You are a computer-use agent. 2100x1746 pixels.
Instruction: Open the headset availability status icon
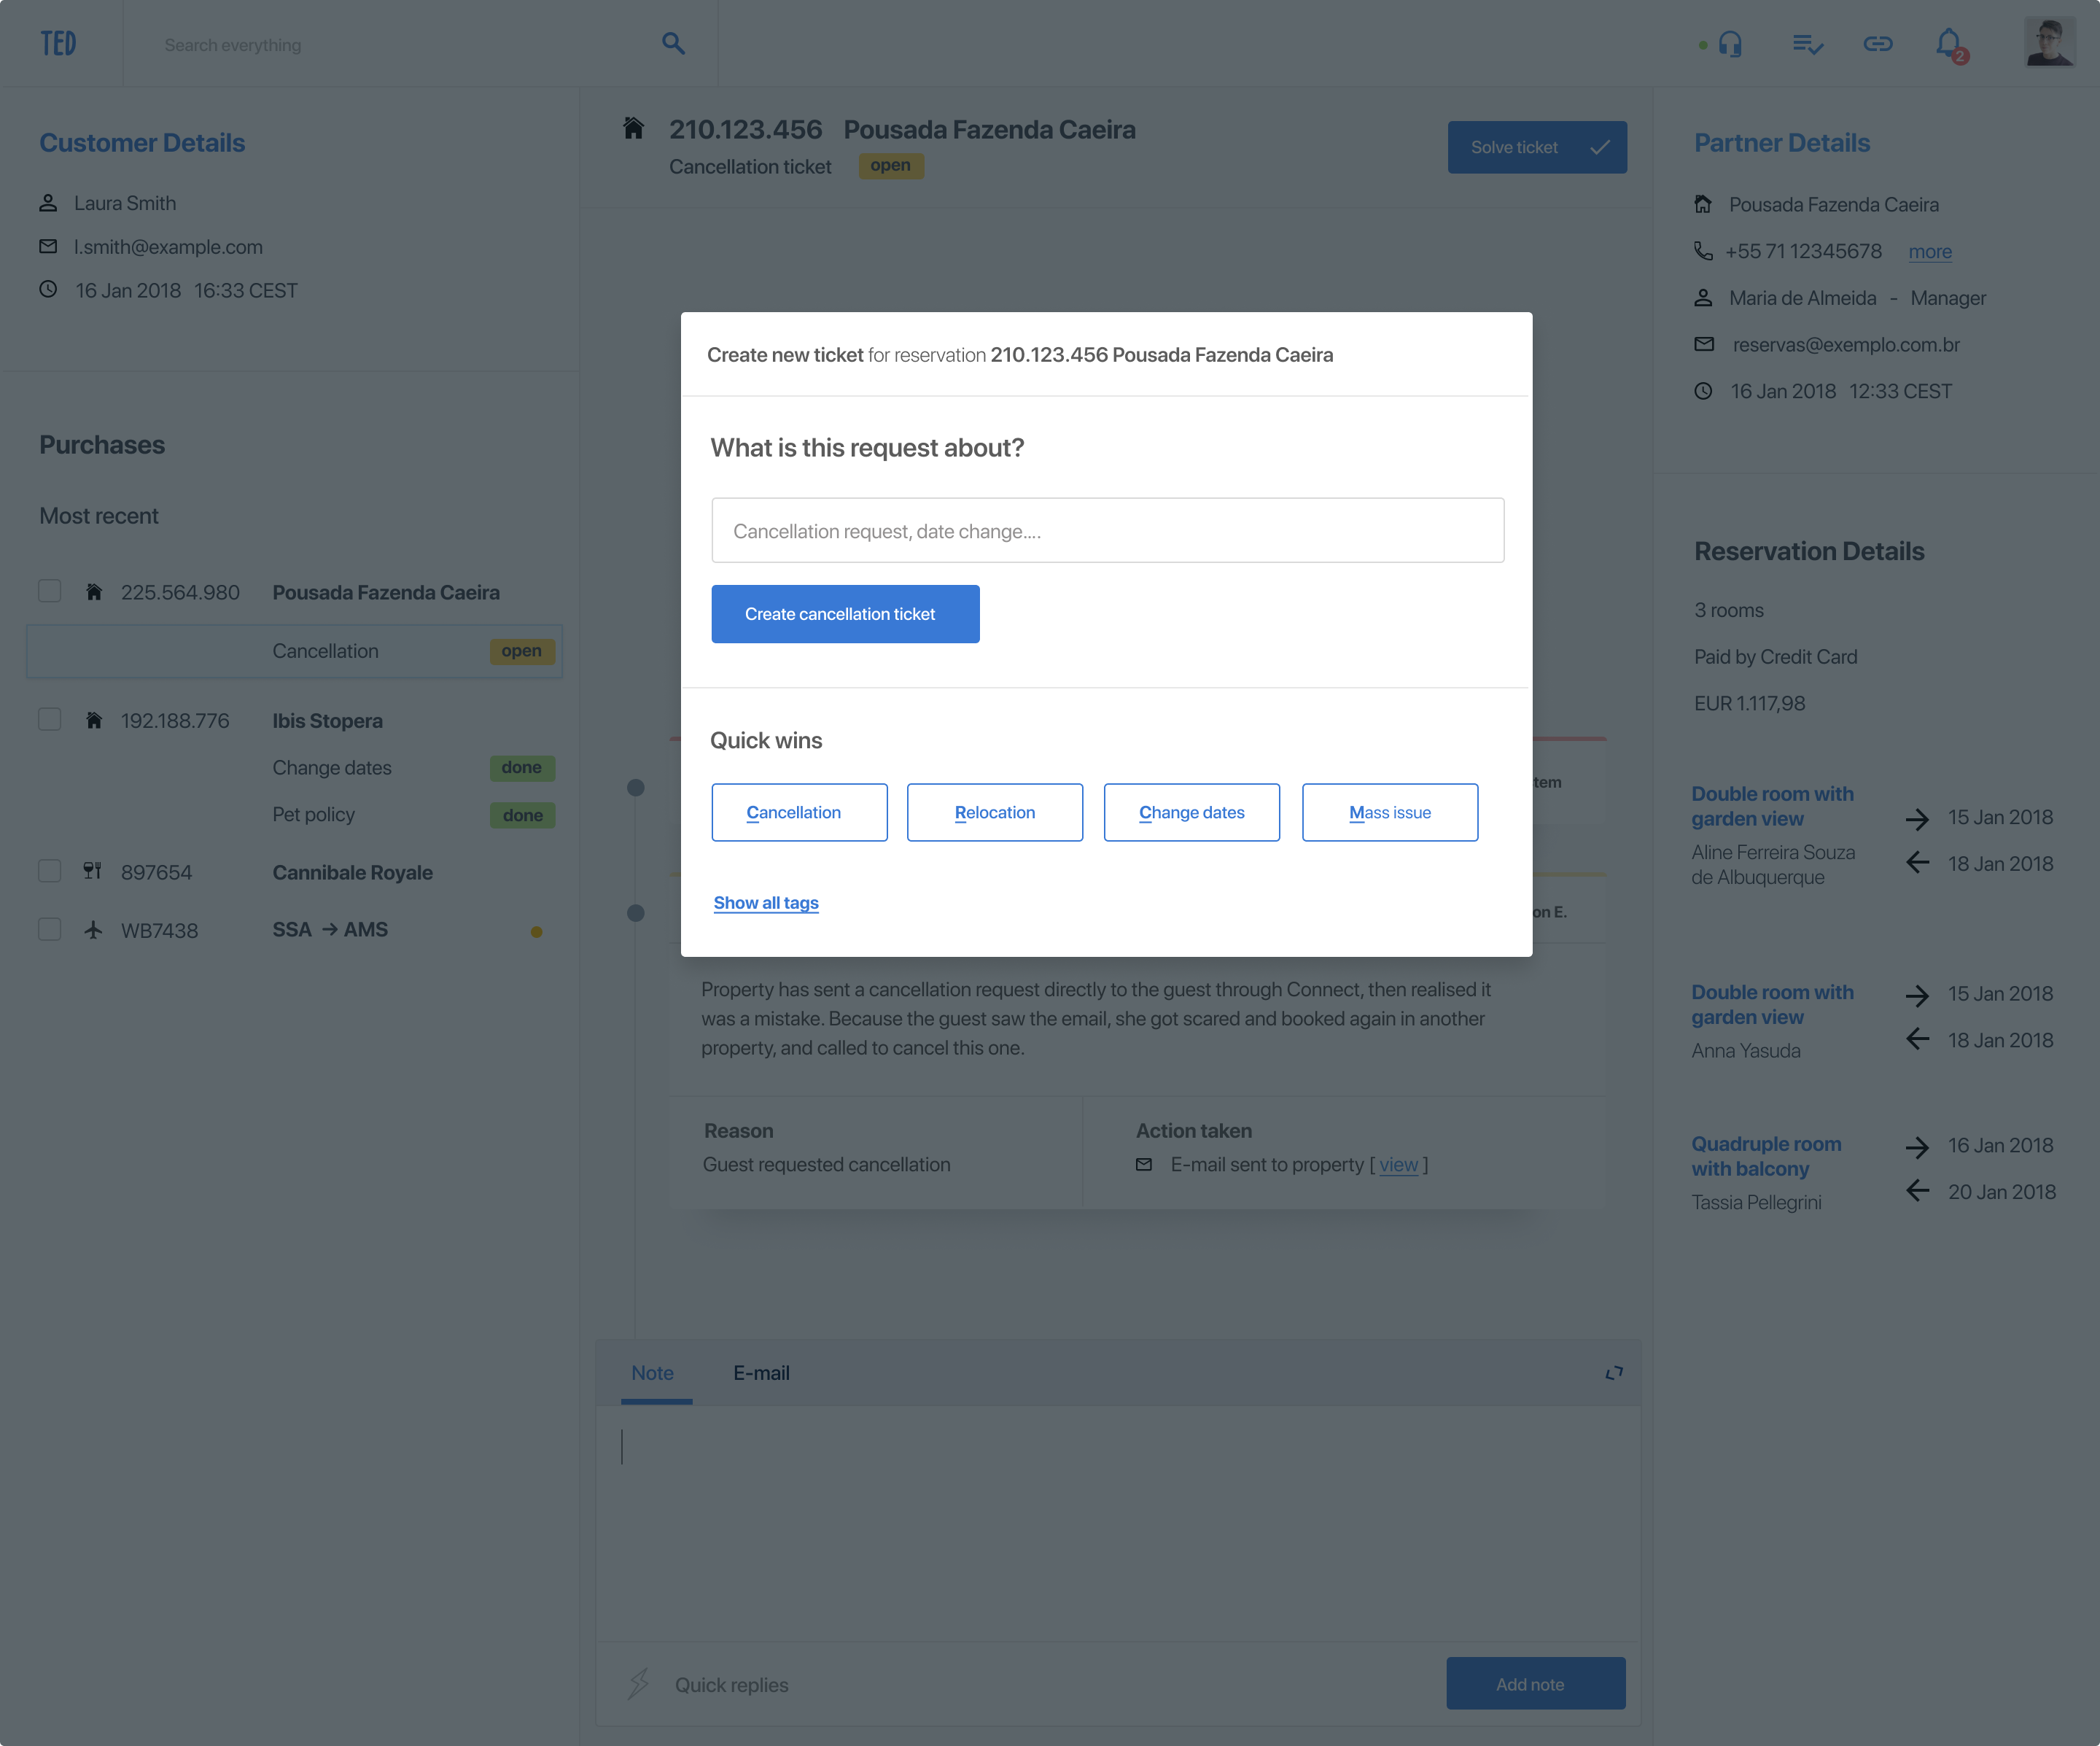click(x=1730, y=44)
